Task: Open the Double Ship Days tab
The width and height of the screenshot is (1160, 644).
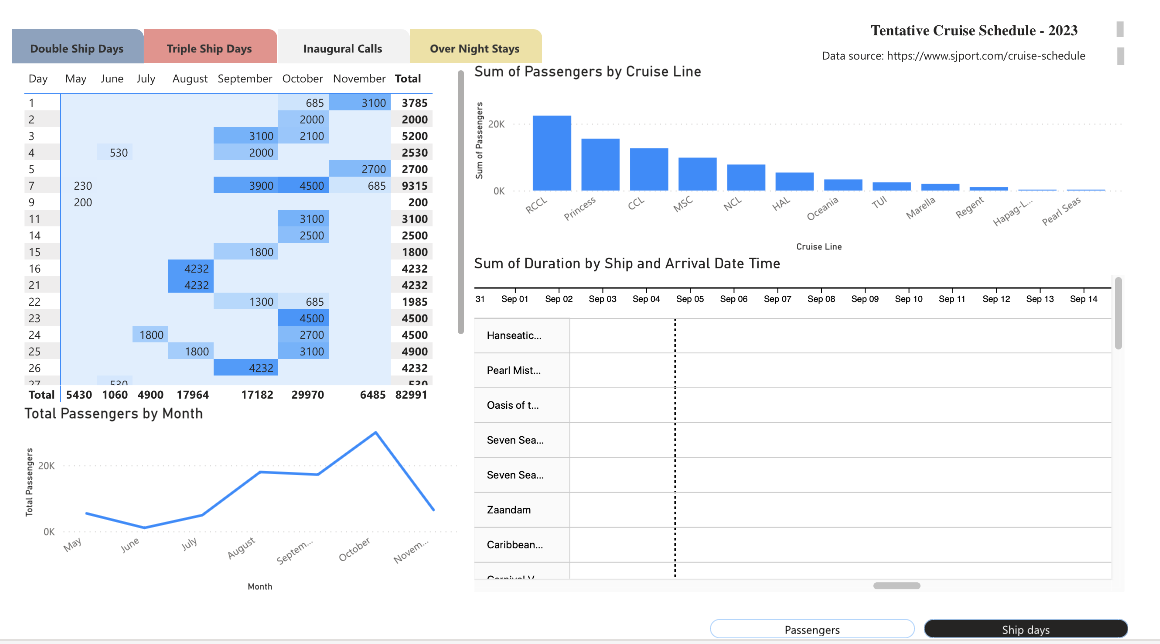Action: (x=77, y=48)
